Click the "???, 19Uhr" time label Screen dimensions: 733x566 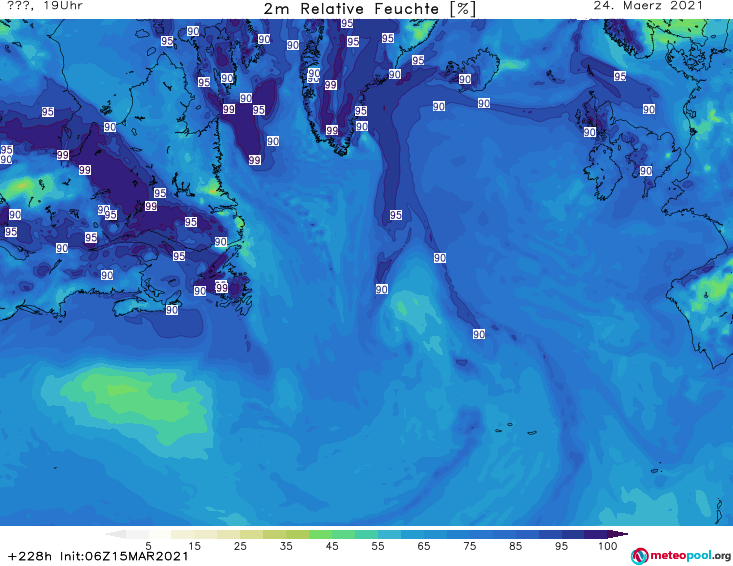pos(45,6)
